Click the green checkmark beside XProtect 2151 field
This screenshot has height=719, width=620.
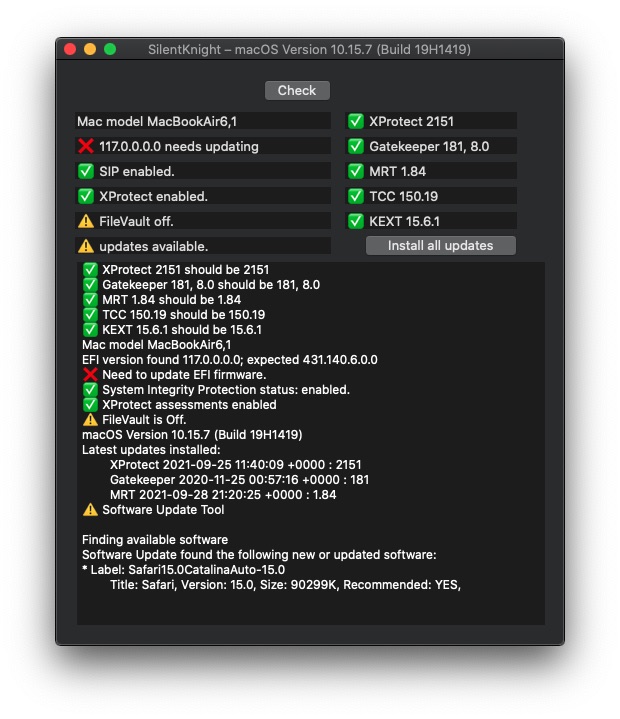[356, 122]
